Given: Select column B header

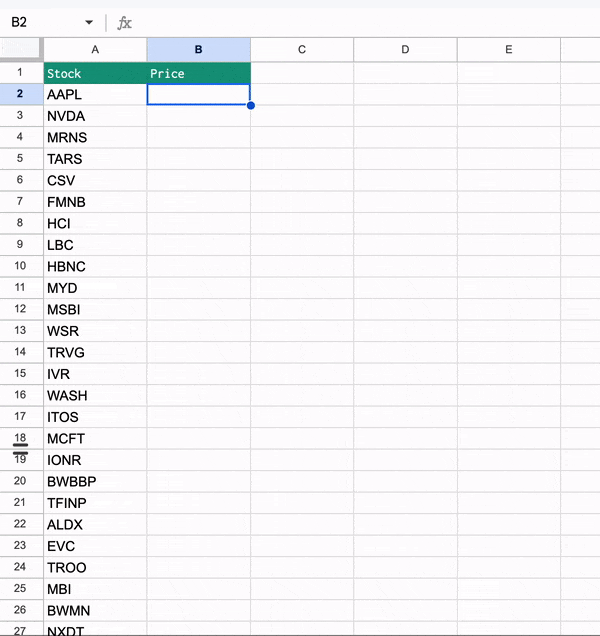Looking at the screenshot, I should [x=198, y=49].
